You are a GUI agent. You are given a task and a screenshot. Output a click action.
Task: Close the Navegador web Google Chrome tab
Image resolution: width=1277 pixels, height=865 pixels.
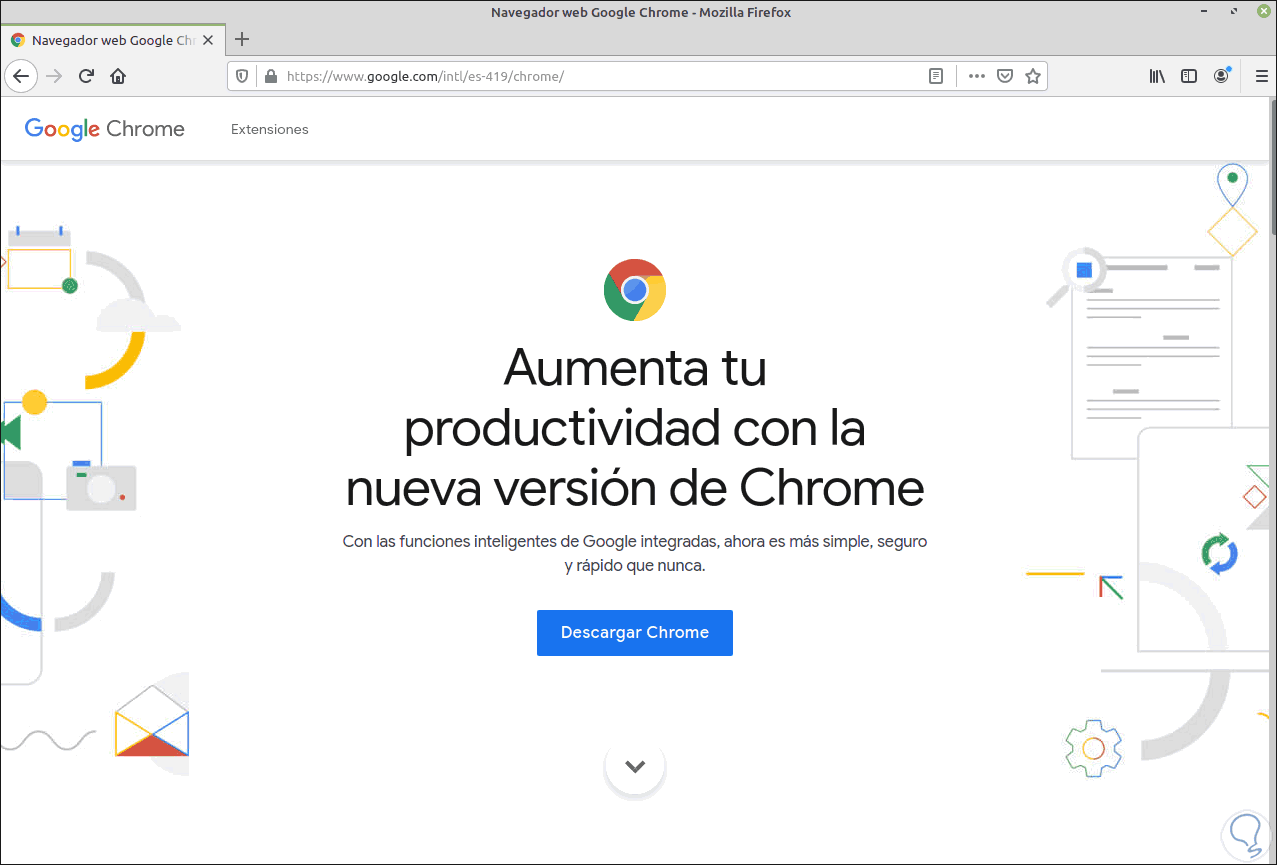click(x=208, y=41)
